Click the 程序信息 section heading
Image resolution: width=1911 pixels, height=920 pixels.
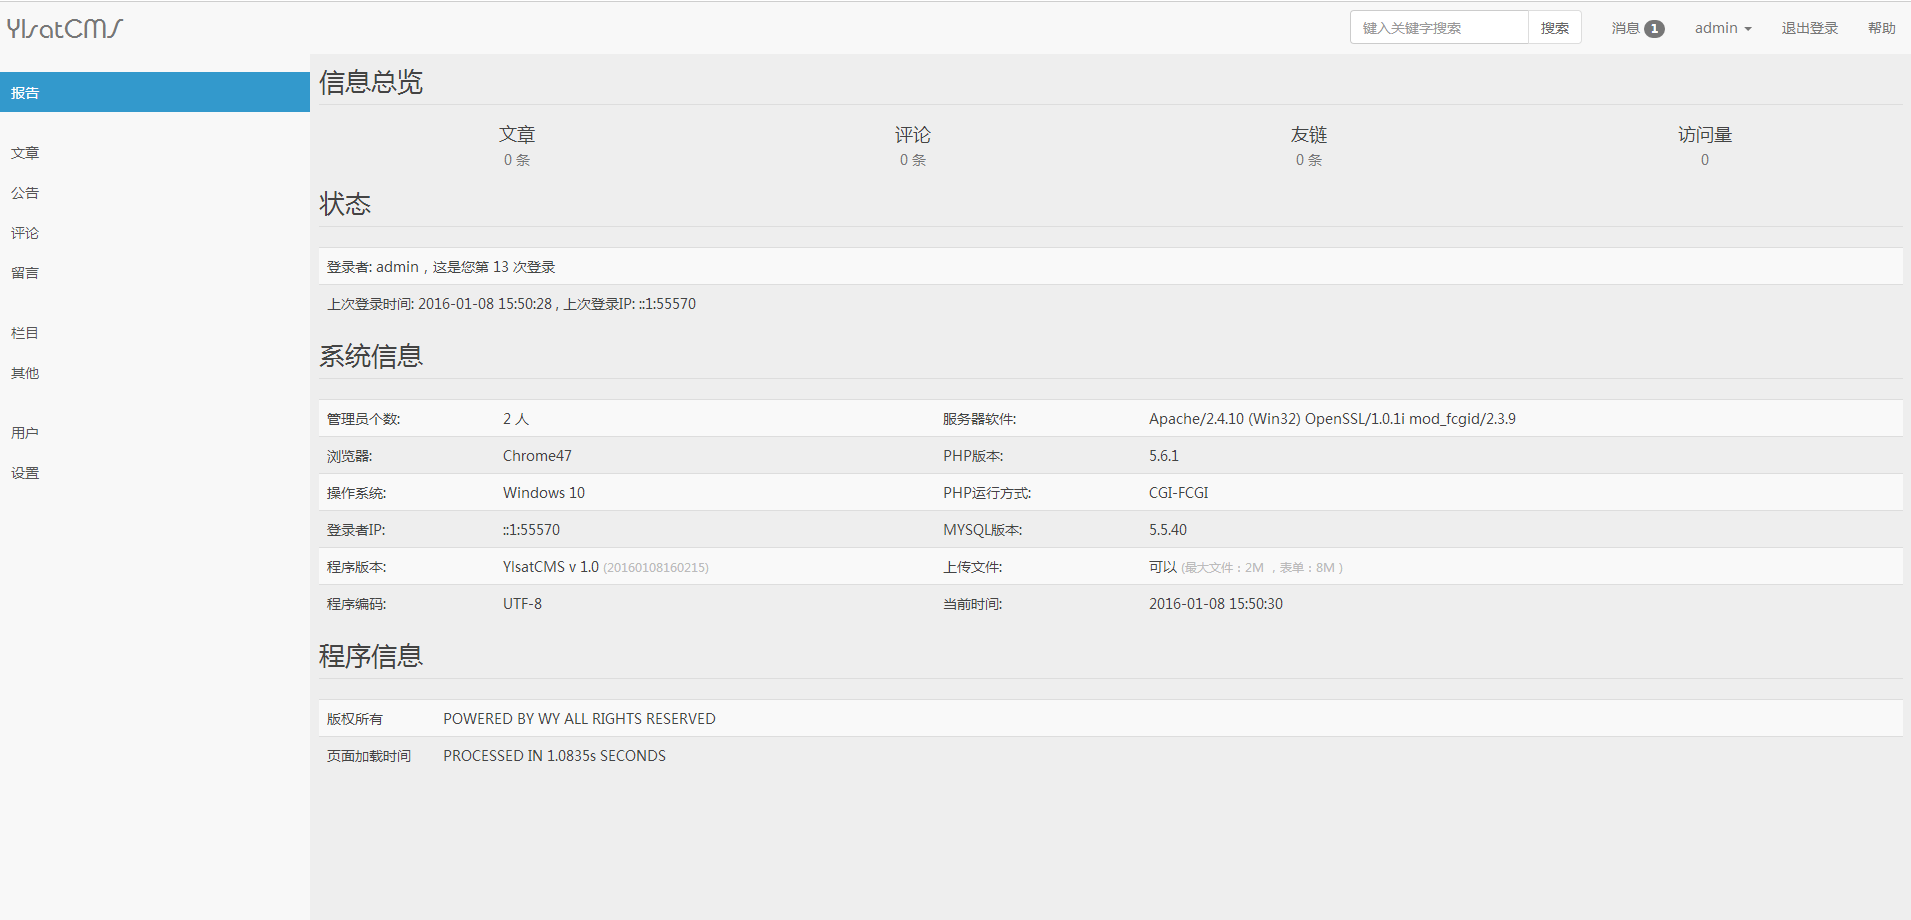coord(371,656)
